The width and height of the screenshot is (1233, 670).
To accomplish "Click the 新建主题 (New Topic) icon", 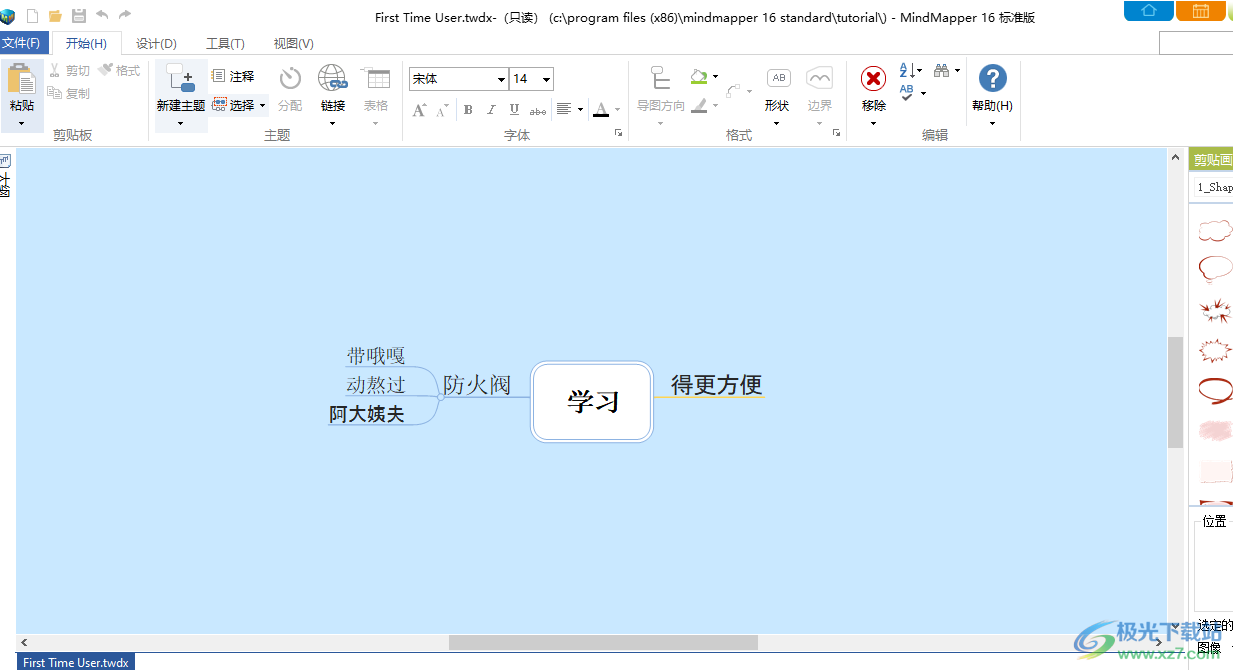I will [181, 80].
